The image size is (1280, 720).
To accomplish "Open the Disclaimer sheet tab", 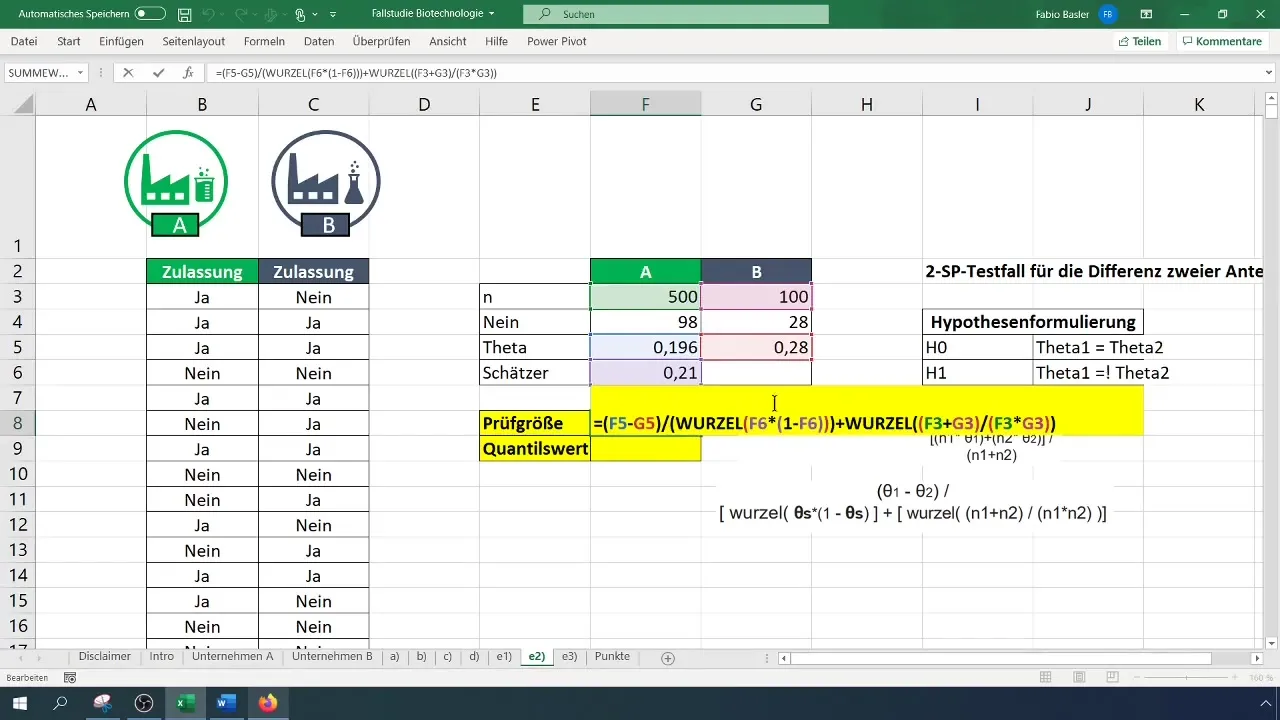I will (105, 657).
